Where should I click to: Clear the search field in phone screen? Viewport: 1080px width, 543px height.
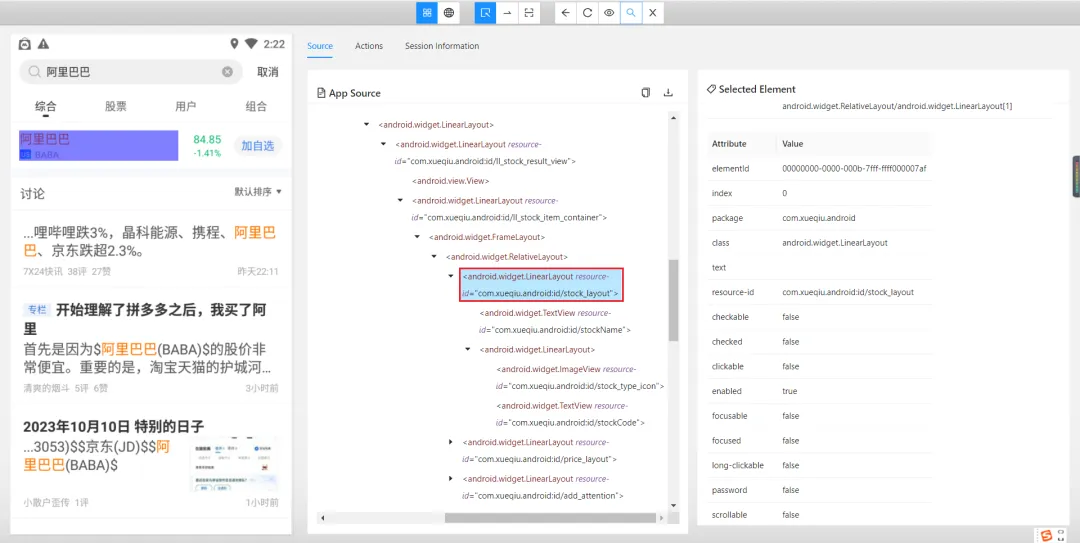click(x=227, y=72)
